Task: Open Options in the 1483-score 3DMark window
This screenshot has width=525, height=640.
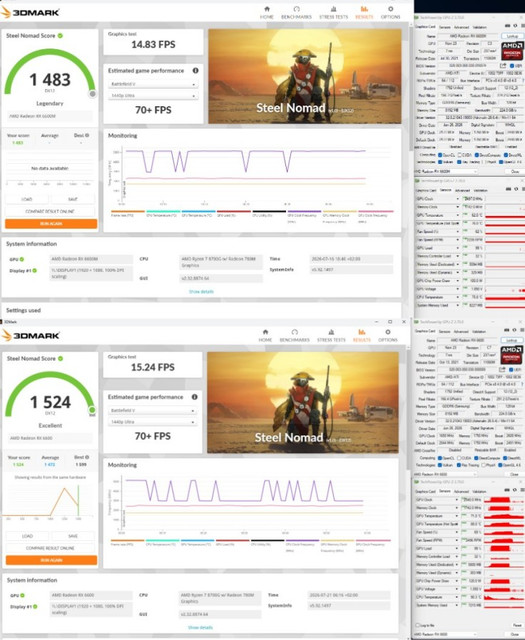Action: click(390, 13)
